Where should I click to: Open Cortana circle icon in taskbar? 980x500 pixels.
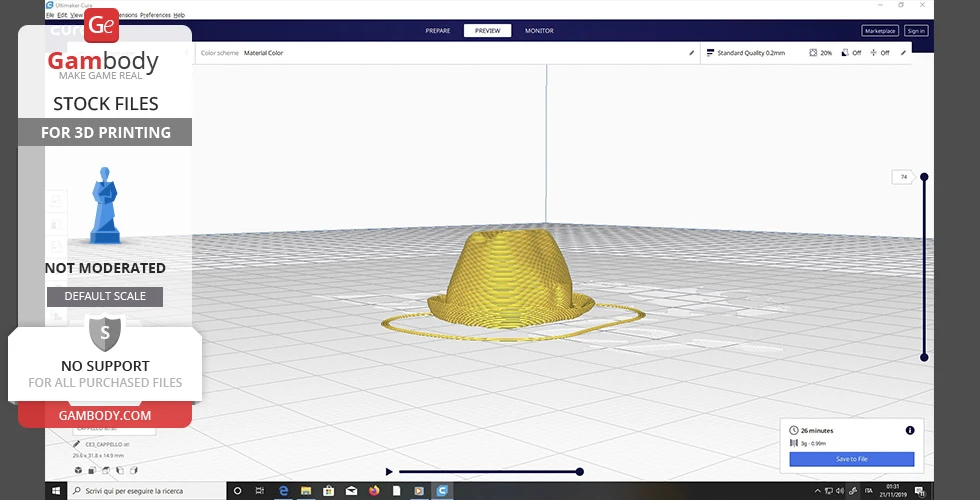(237, 491)
